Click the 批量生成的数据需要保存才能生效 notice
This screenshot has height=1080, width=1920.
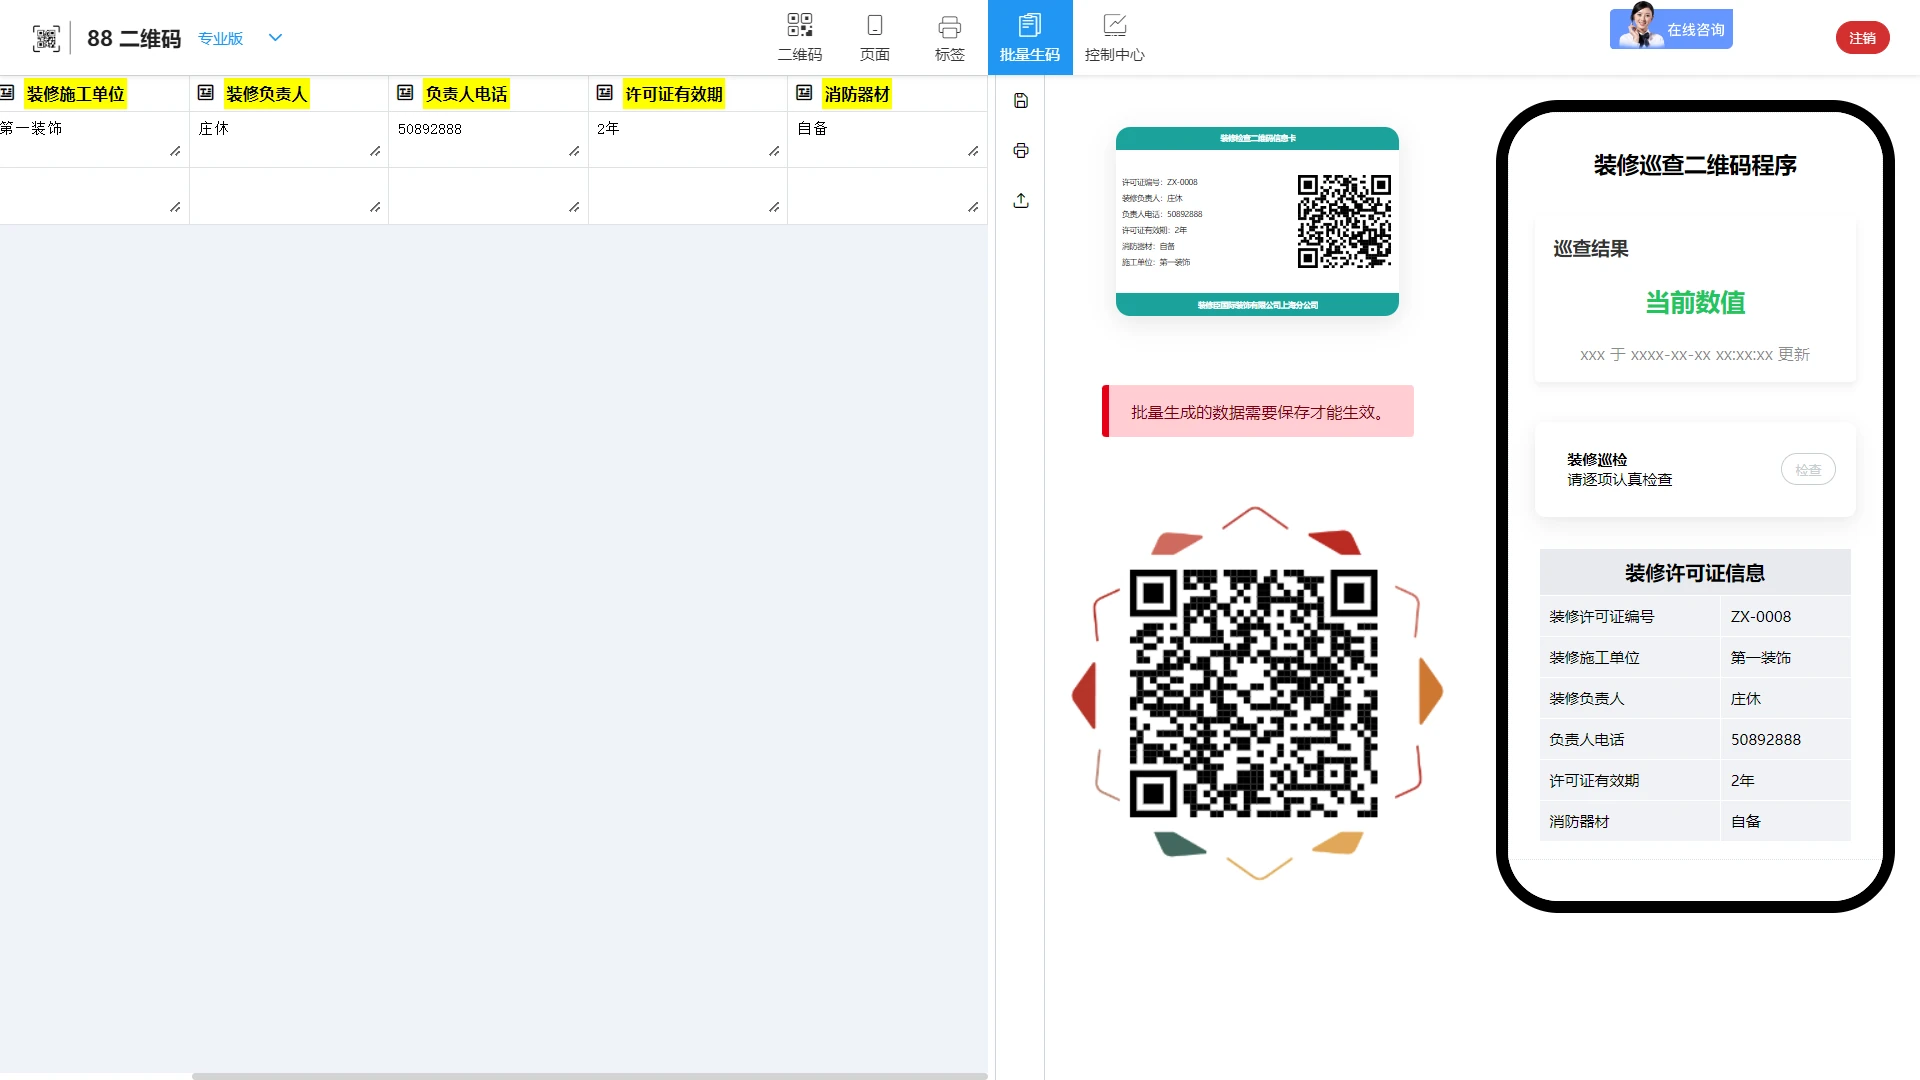click(x=1258, y=411)
